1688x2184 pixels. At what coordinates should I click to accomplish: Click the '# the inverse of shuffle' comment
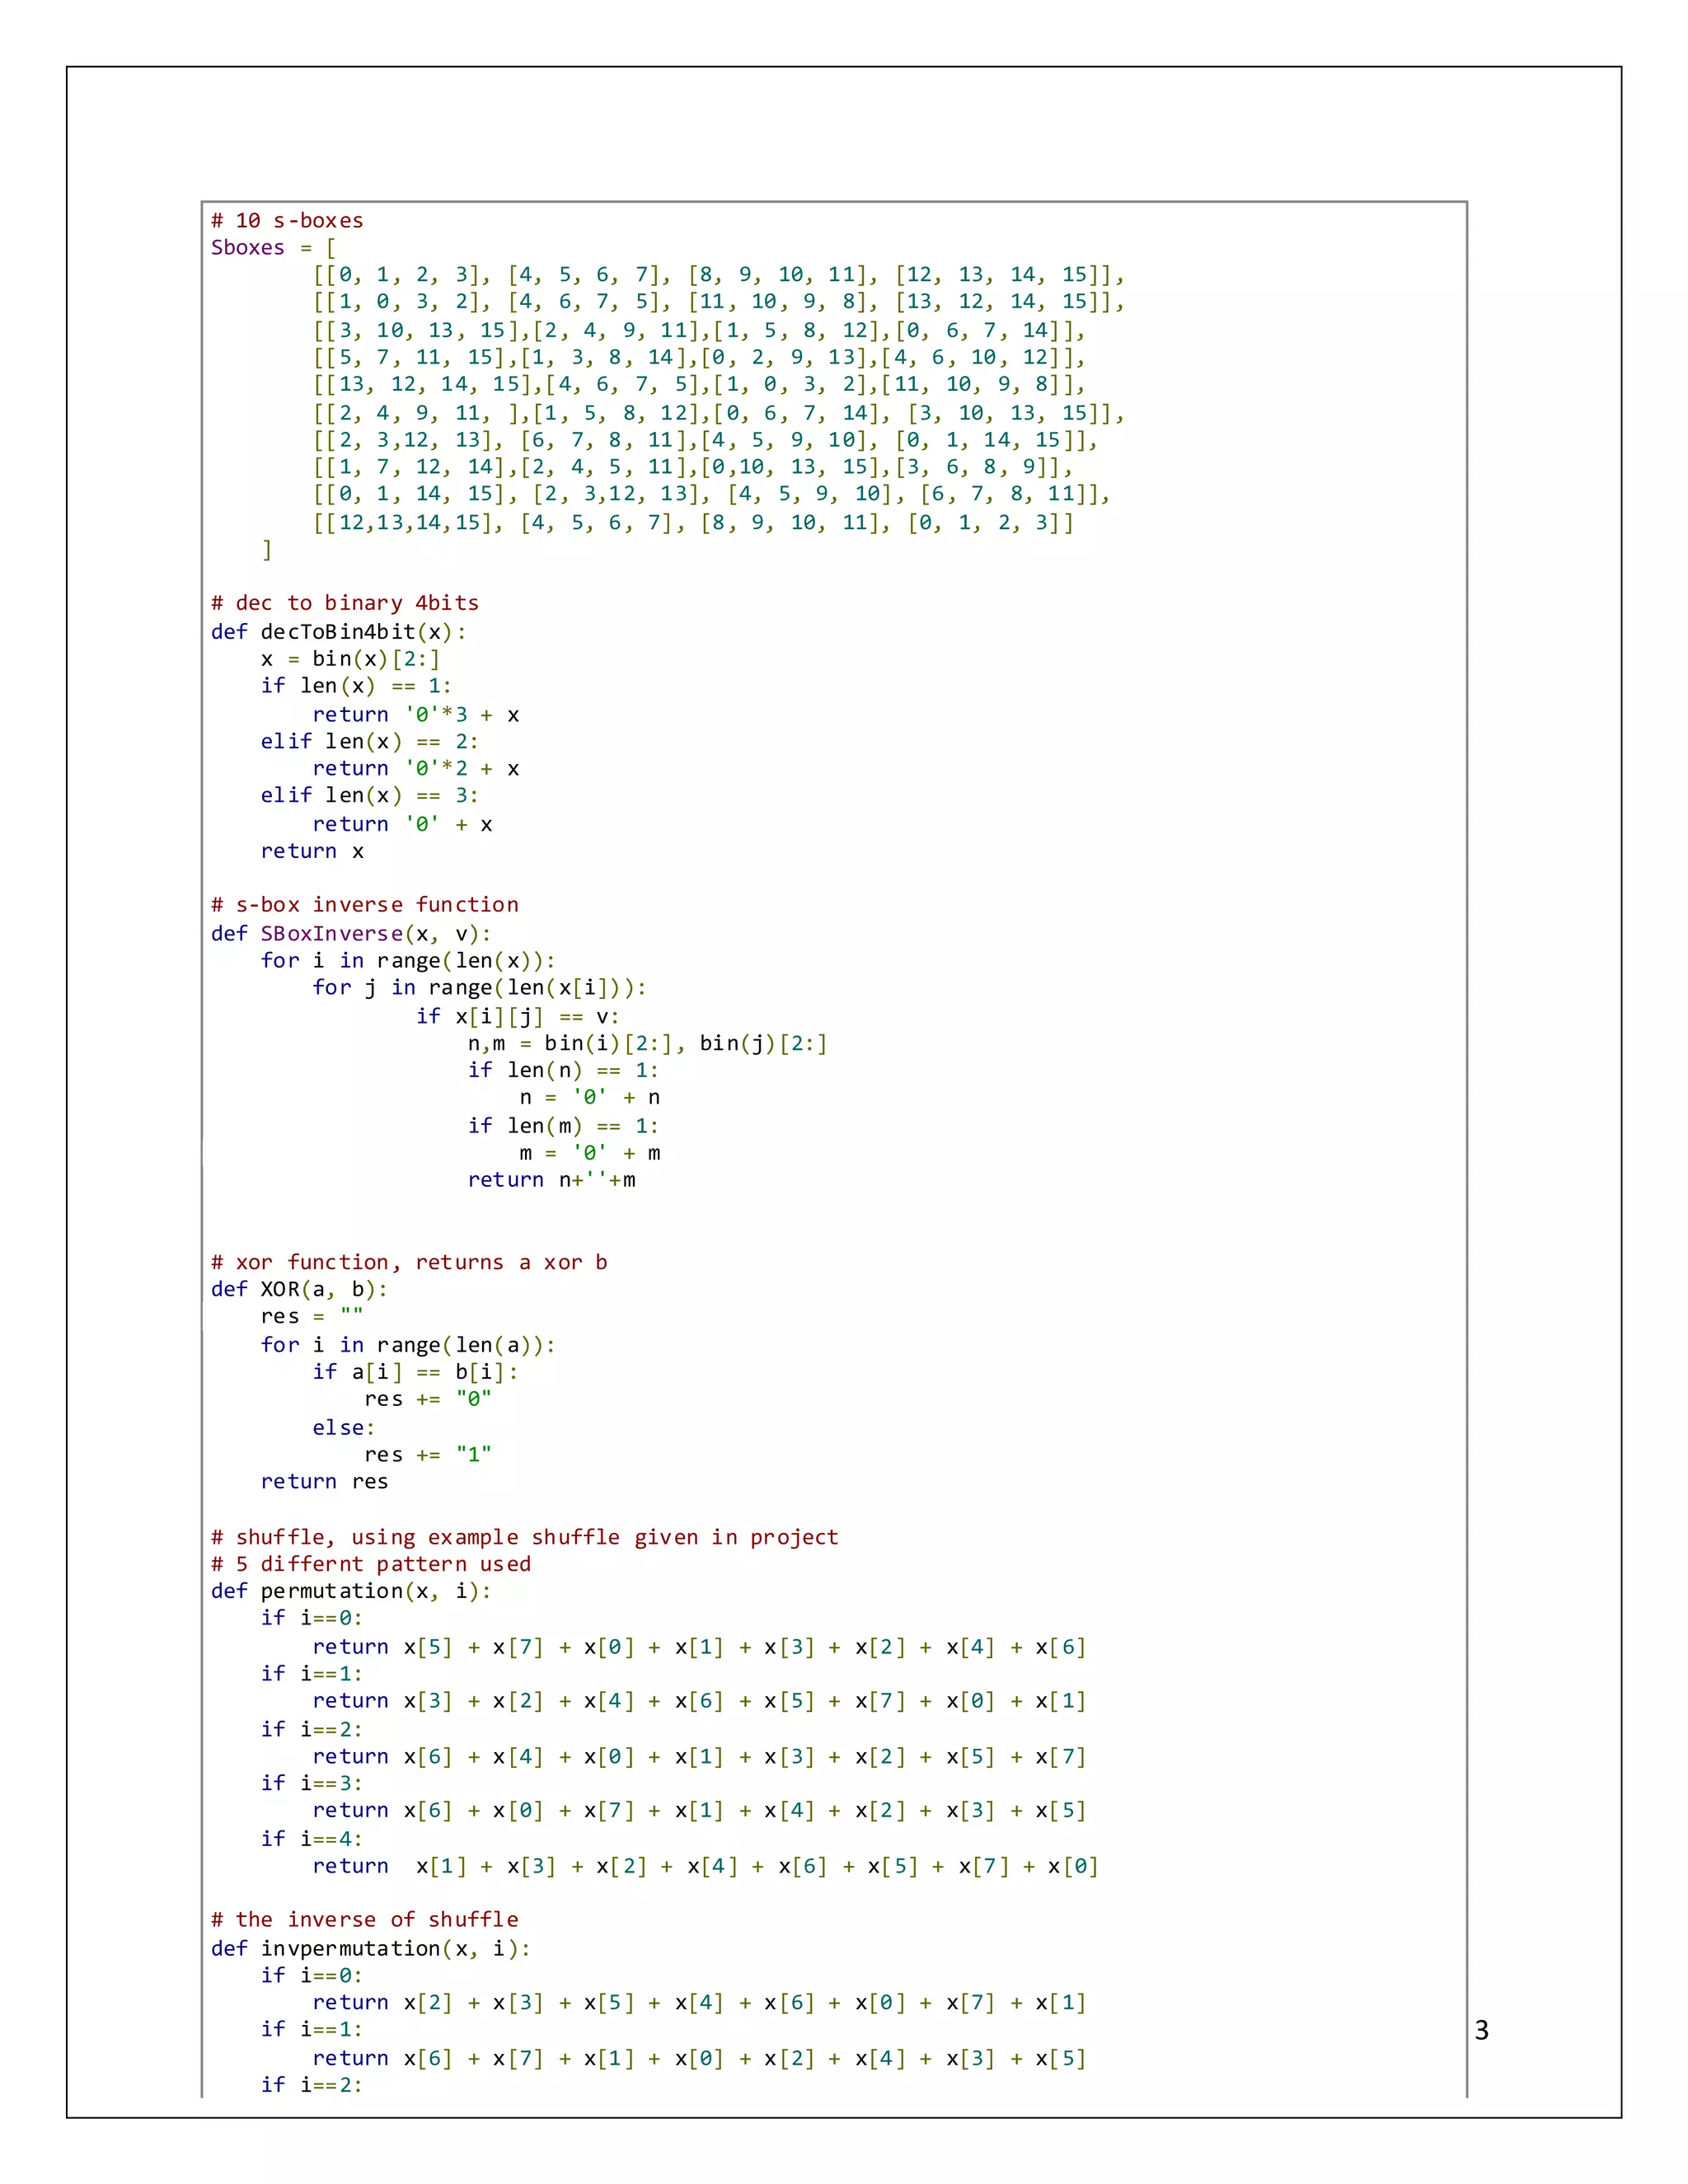(x=365, y=1919)
